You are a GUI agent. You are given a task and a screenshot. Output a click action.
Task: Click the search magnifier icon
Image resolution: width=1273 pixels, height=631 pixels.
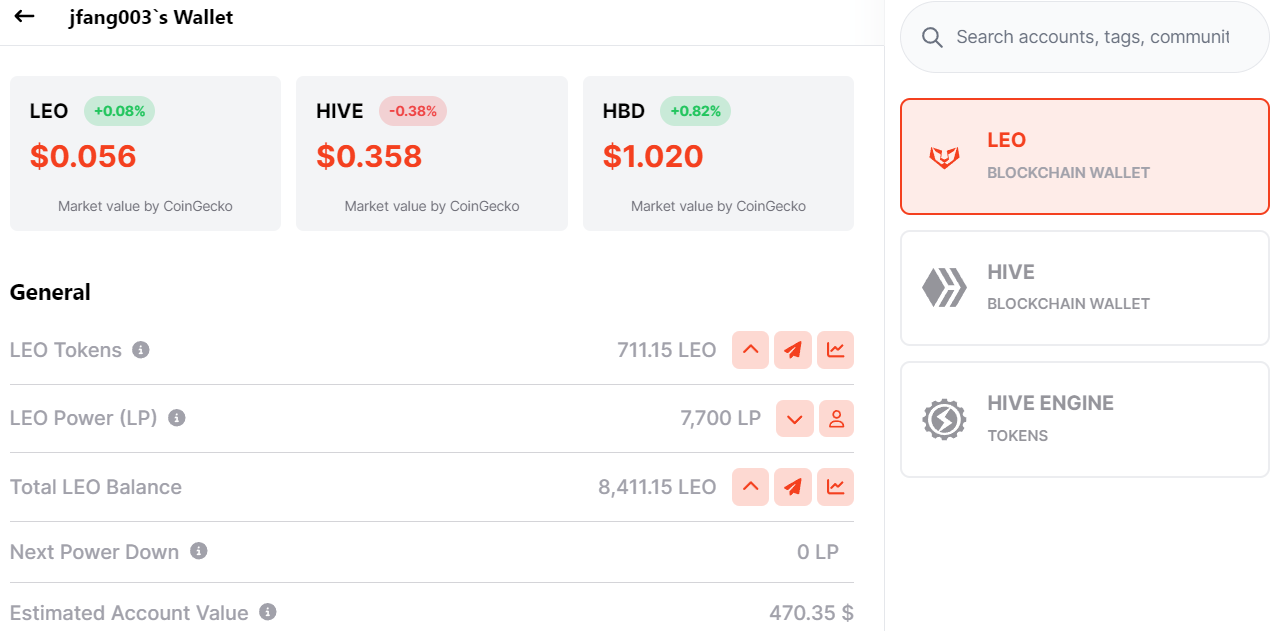(932, 37)
